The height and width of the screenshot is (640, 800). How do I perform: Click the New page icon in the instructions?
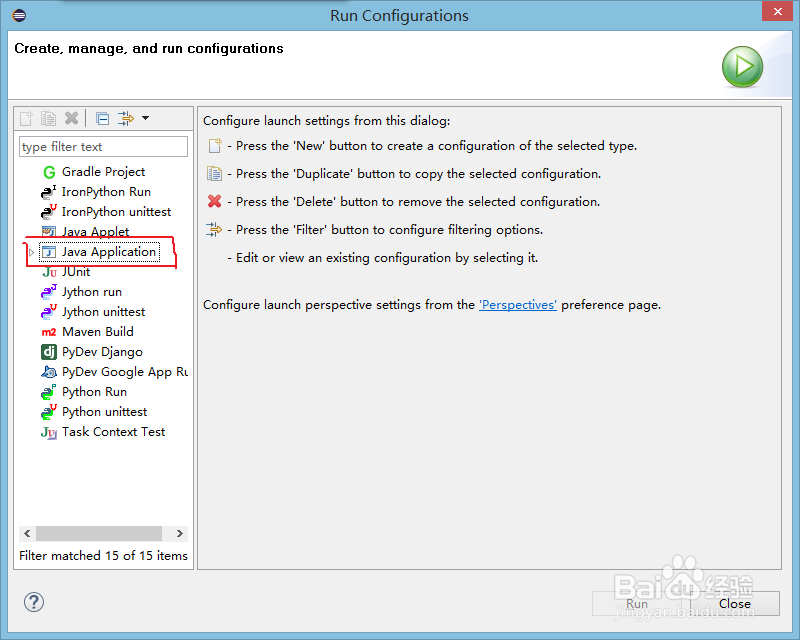coord(215,146)
